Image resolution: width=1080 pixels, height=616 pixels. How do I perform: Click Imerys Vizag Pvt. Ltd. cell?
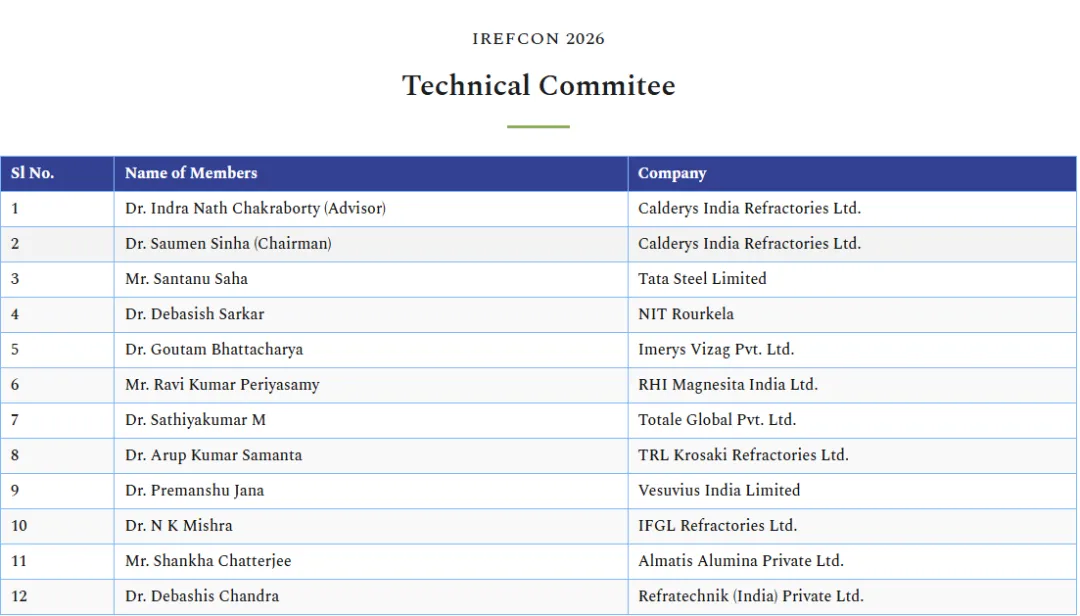click(716, 350)
